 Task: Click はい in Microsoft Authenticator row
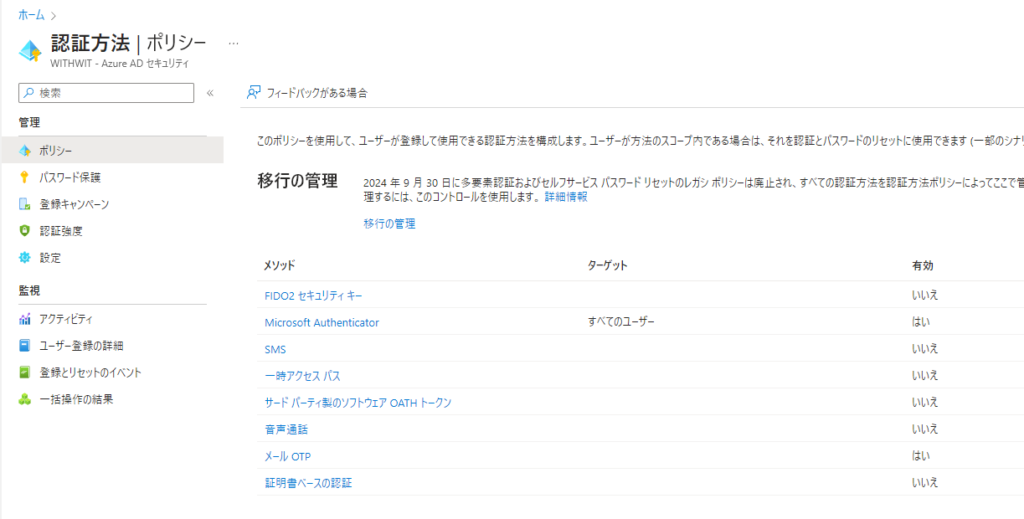[x=921, y=322]
